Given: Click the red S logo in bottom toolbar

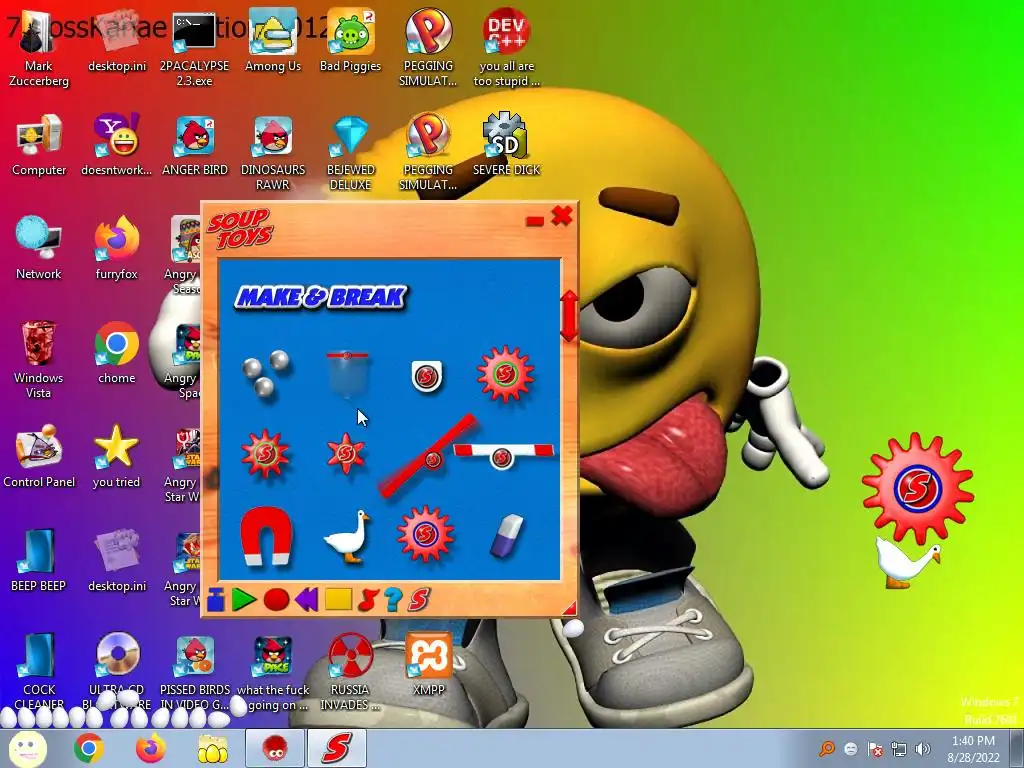Looking at the screenshot, I should [x=419, y=599].
